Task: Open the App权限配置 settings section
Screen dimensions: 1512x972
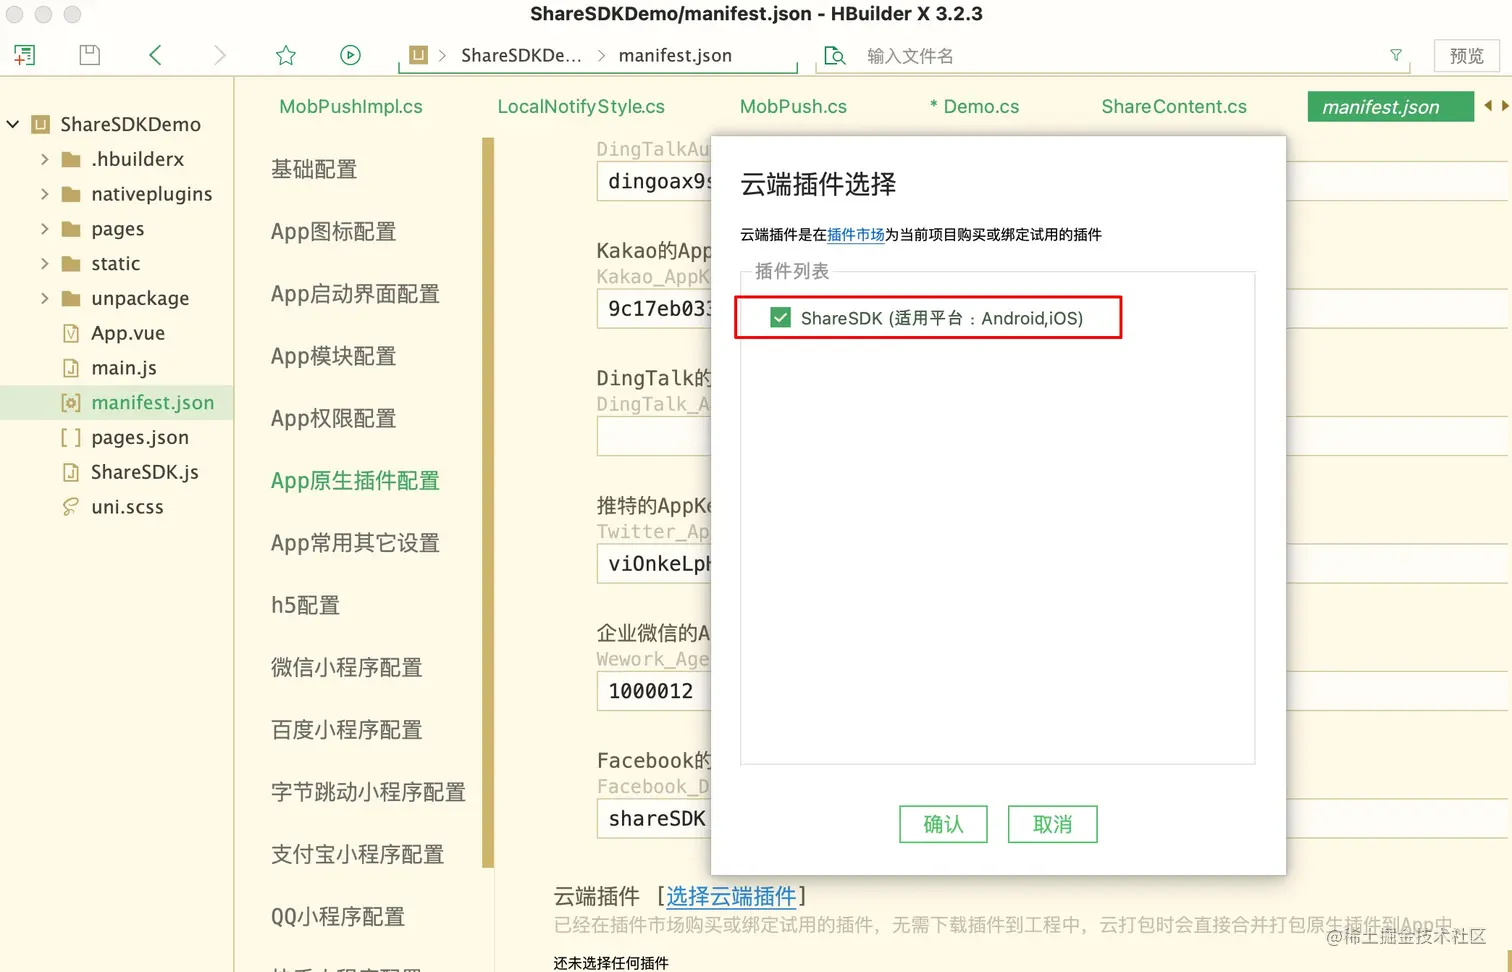Action: [x=333, y=418]
